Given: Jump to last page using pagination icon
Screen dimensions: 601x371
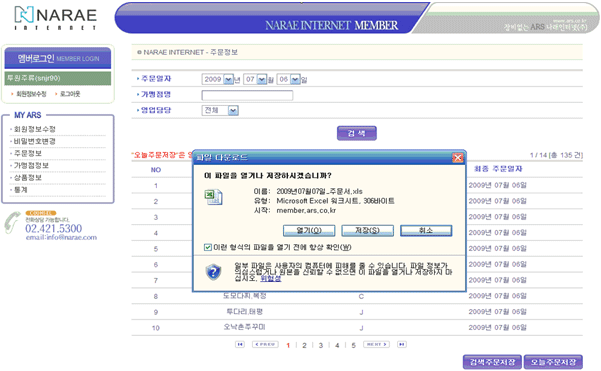Looking at the screenshot, I should coord(402,344).
